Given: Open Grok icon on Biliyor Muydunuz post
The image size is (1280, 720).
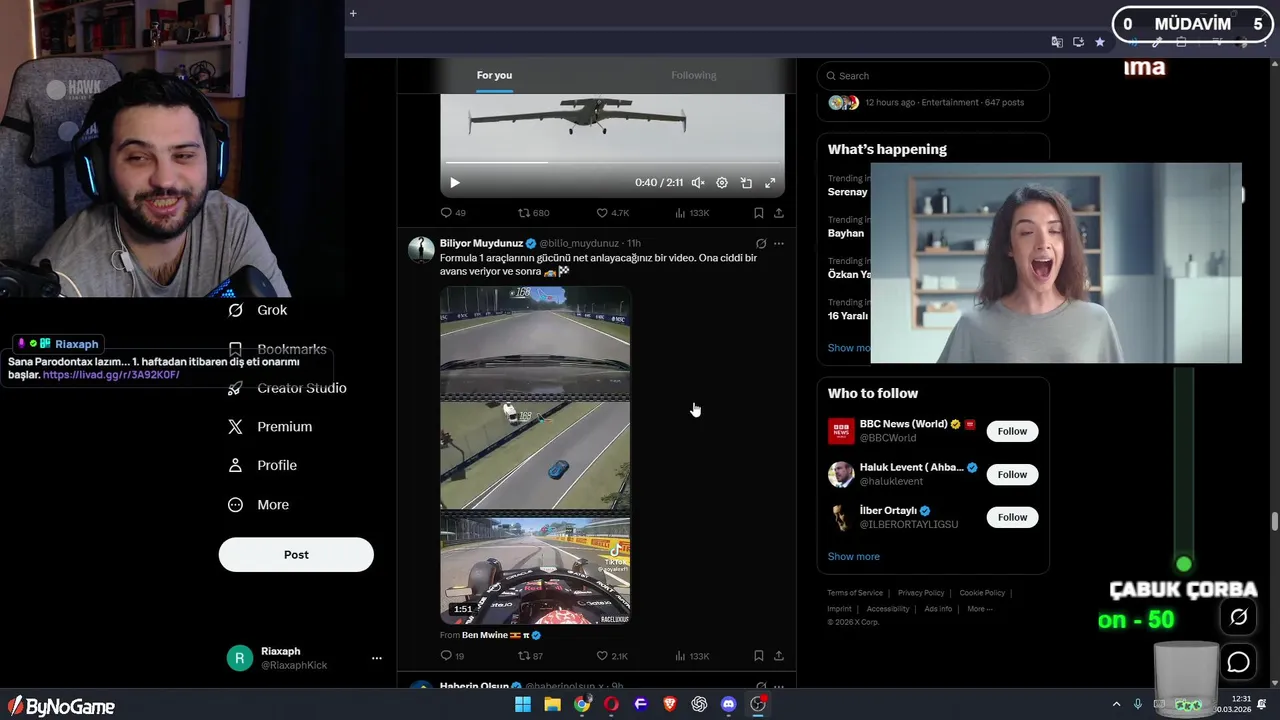Looking at the screenshot, I should pos(761,243).
